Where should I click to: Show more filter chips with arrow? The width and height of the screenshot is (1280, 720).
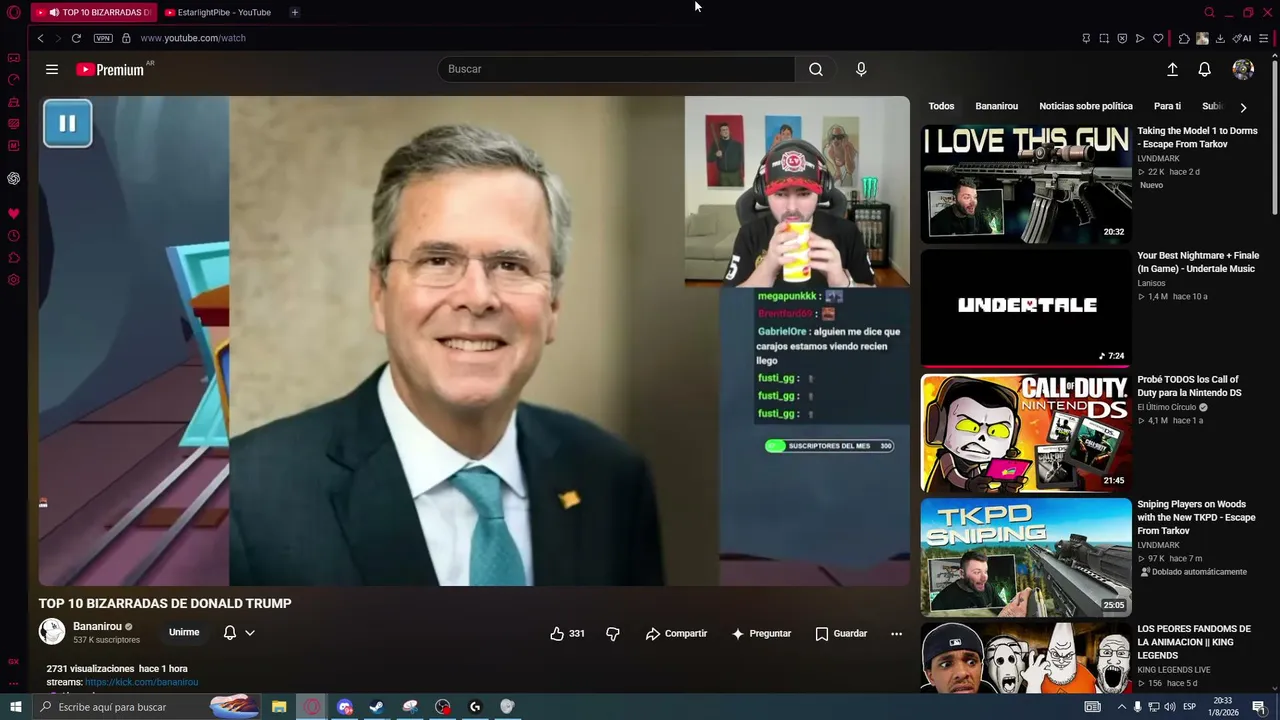1243,107
